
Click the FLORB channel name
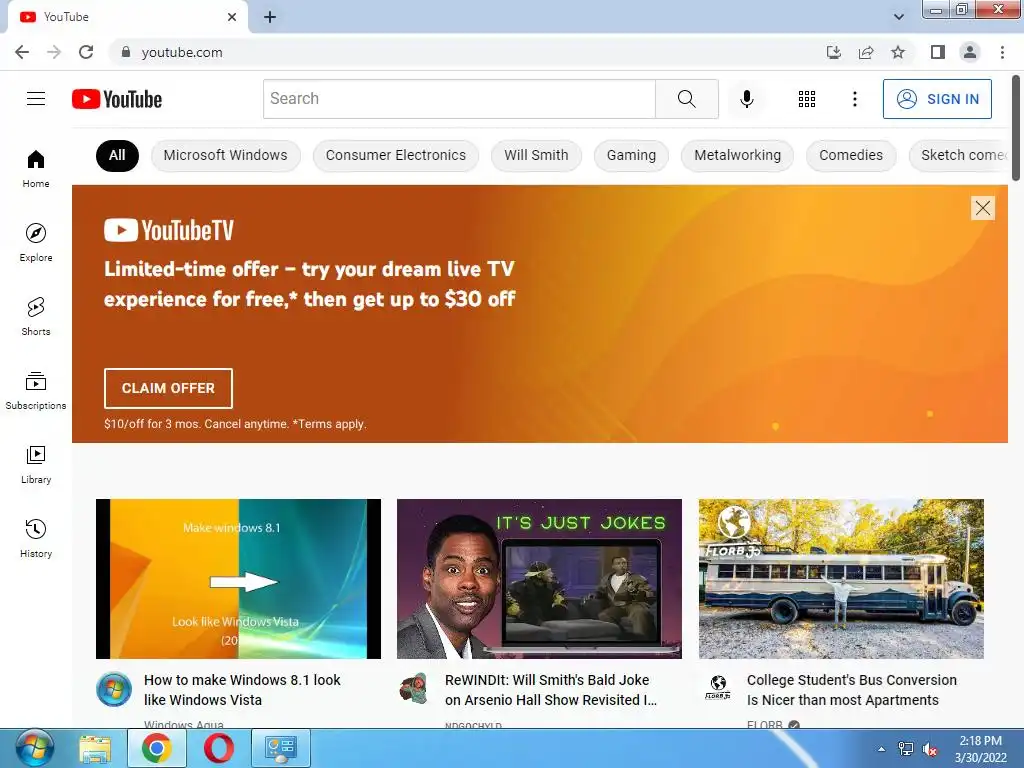(x=765, y=724)
